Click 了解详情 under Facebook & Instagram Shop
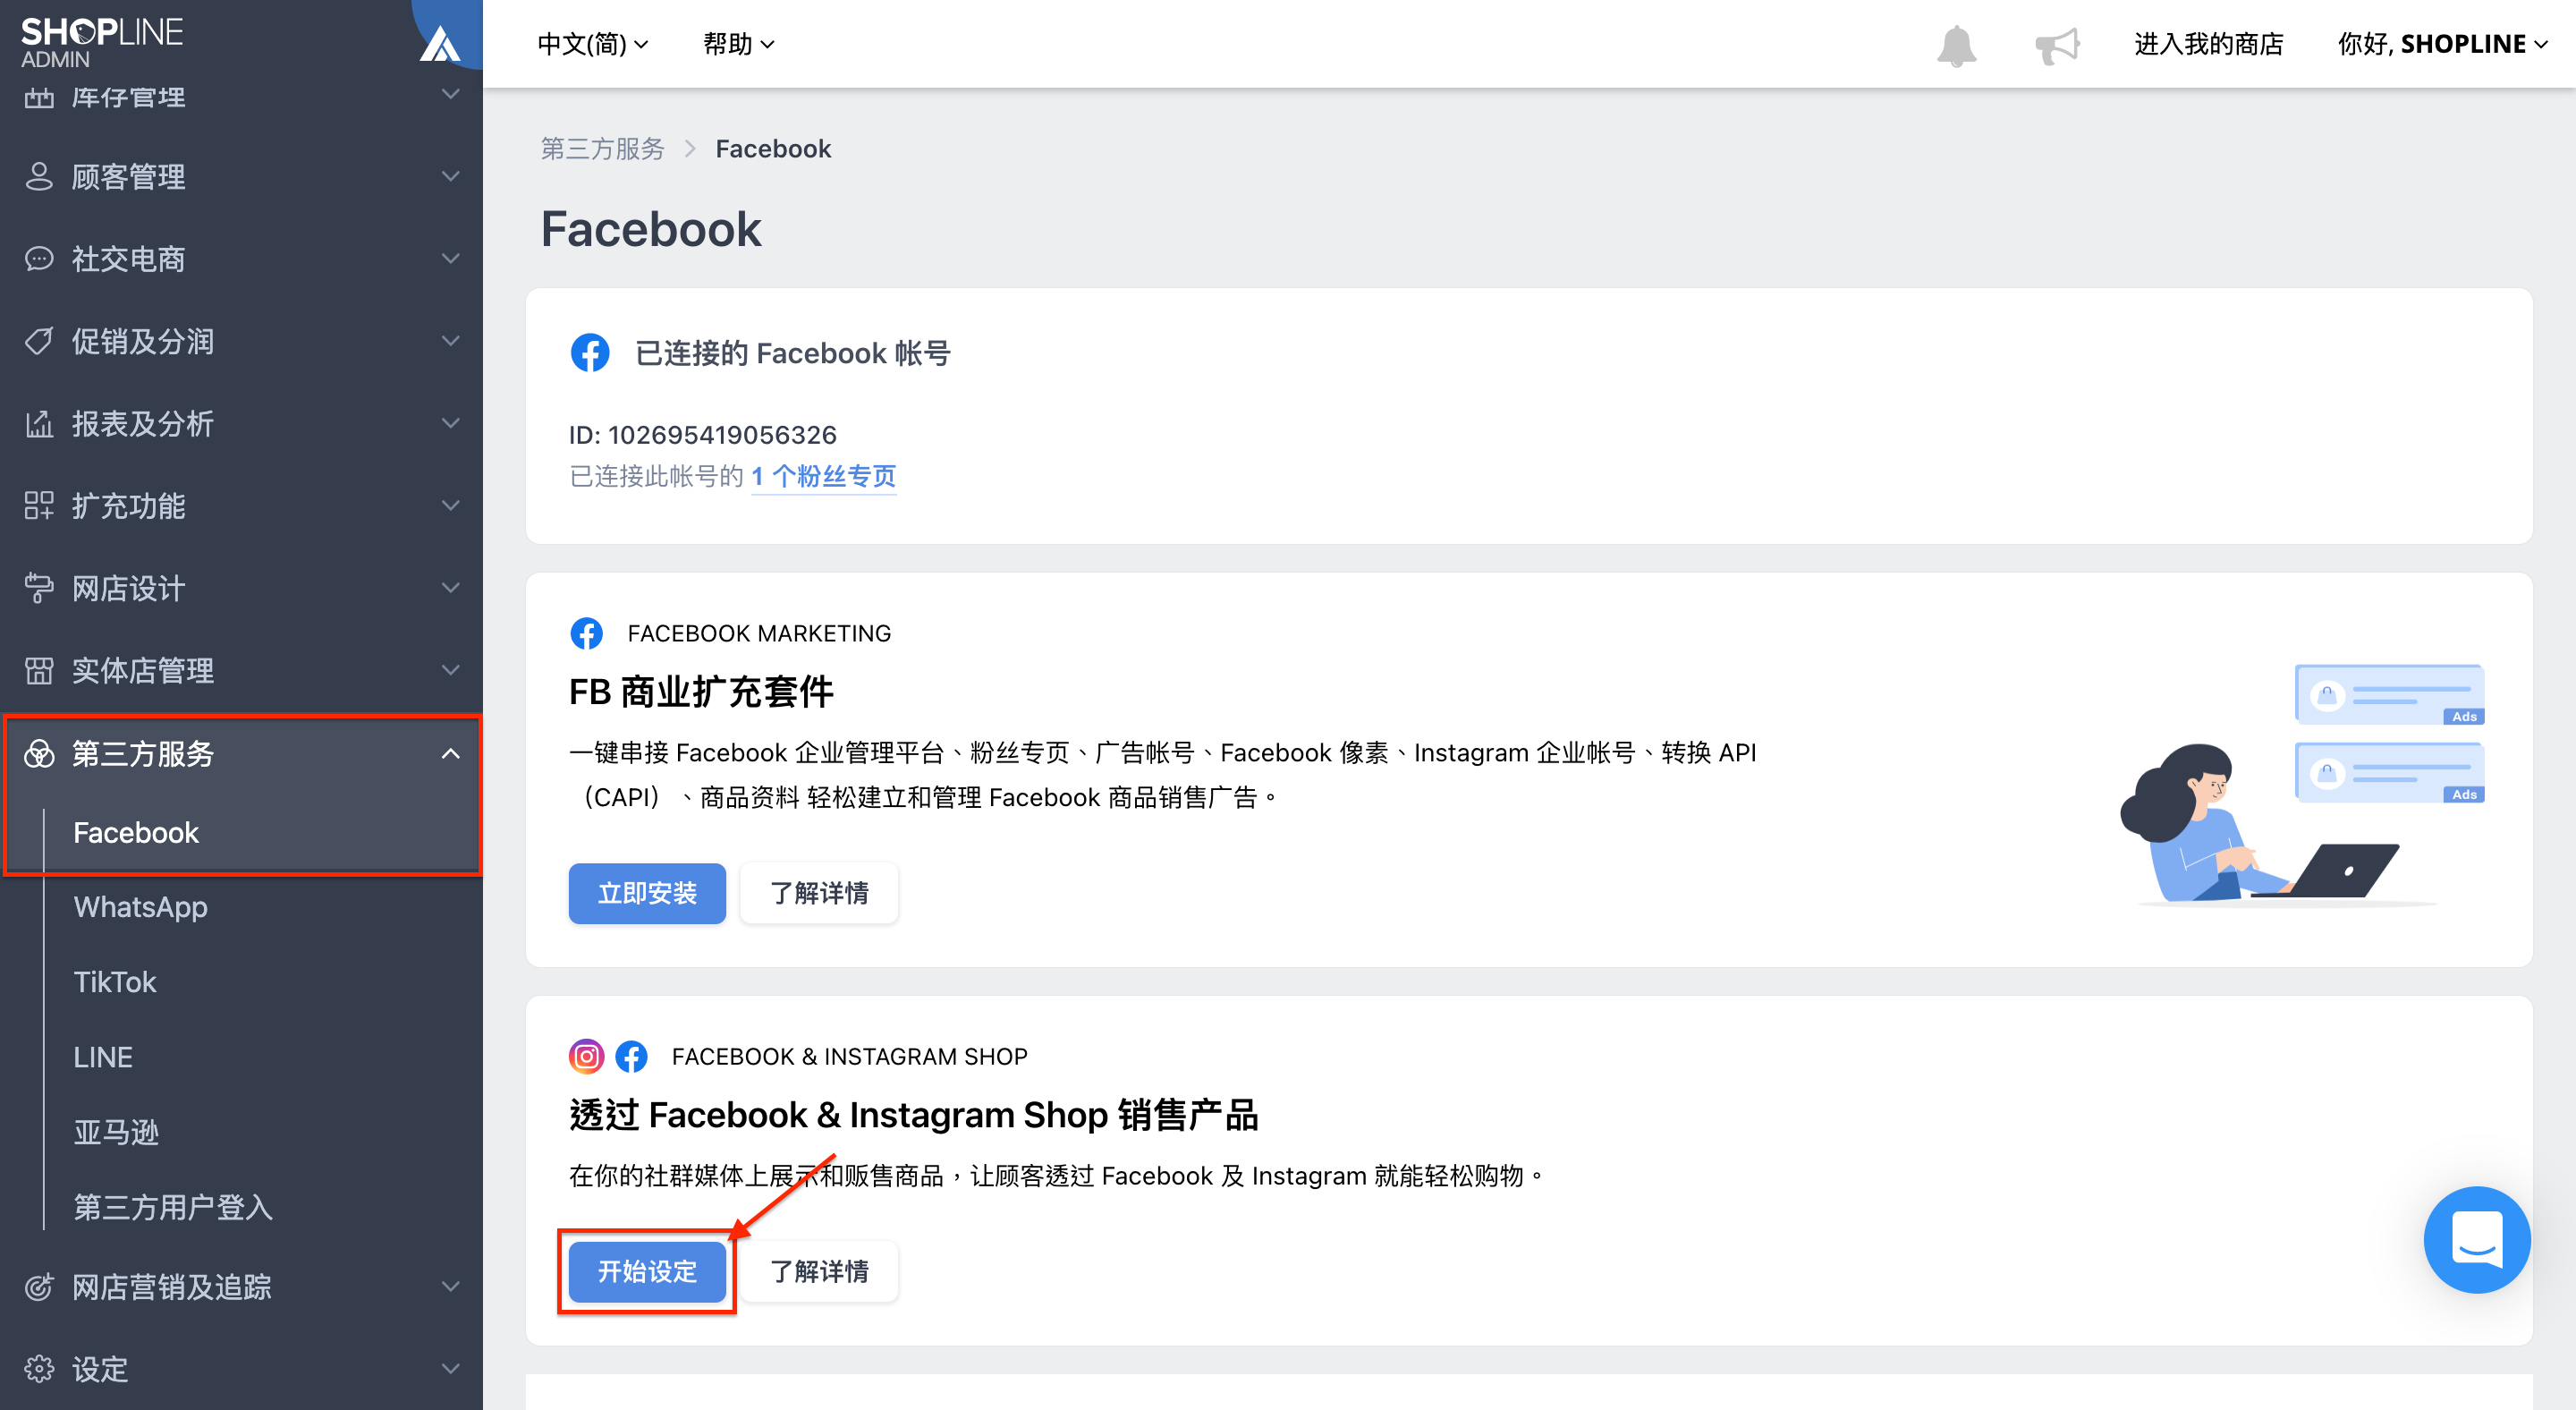 [819, 1271]
